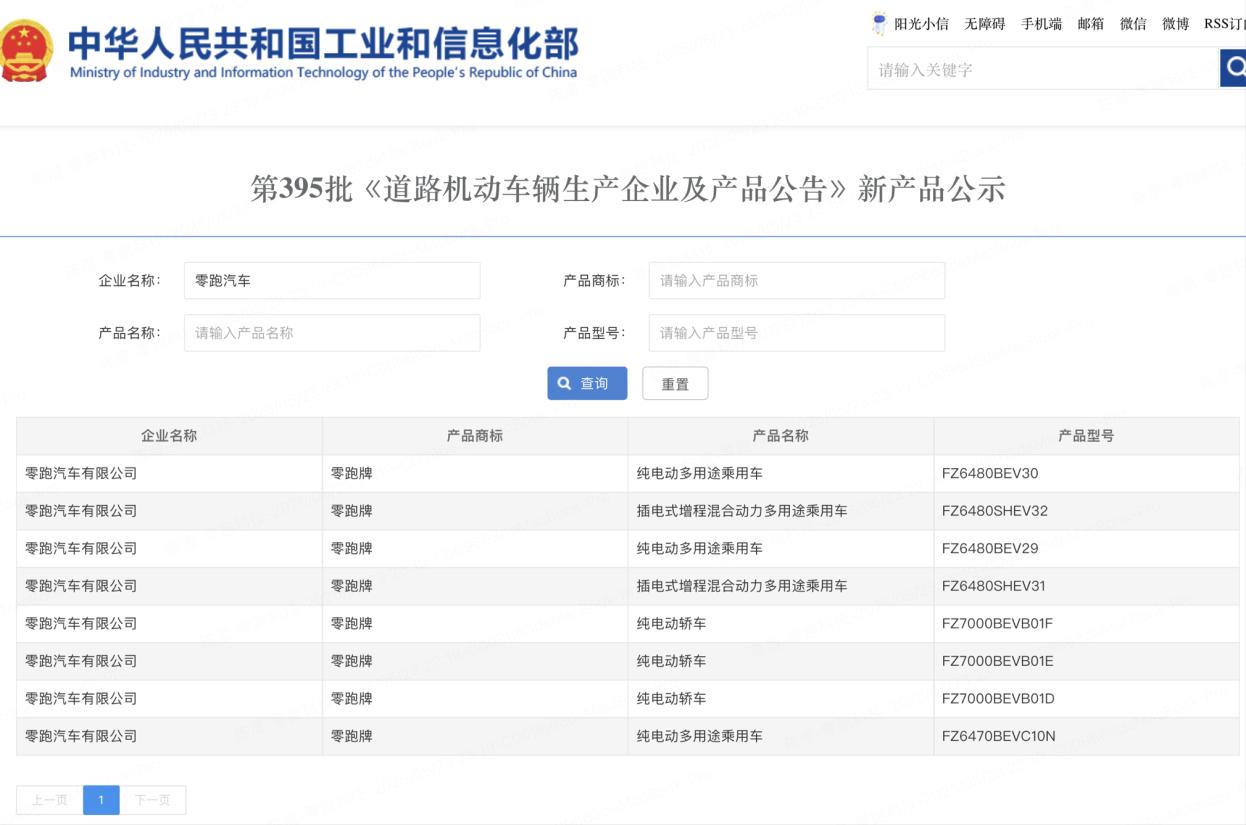Click the national emblem logo
This screenshot has width=1246, height=825.
(x=27, y=51)
